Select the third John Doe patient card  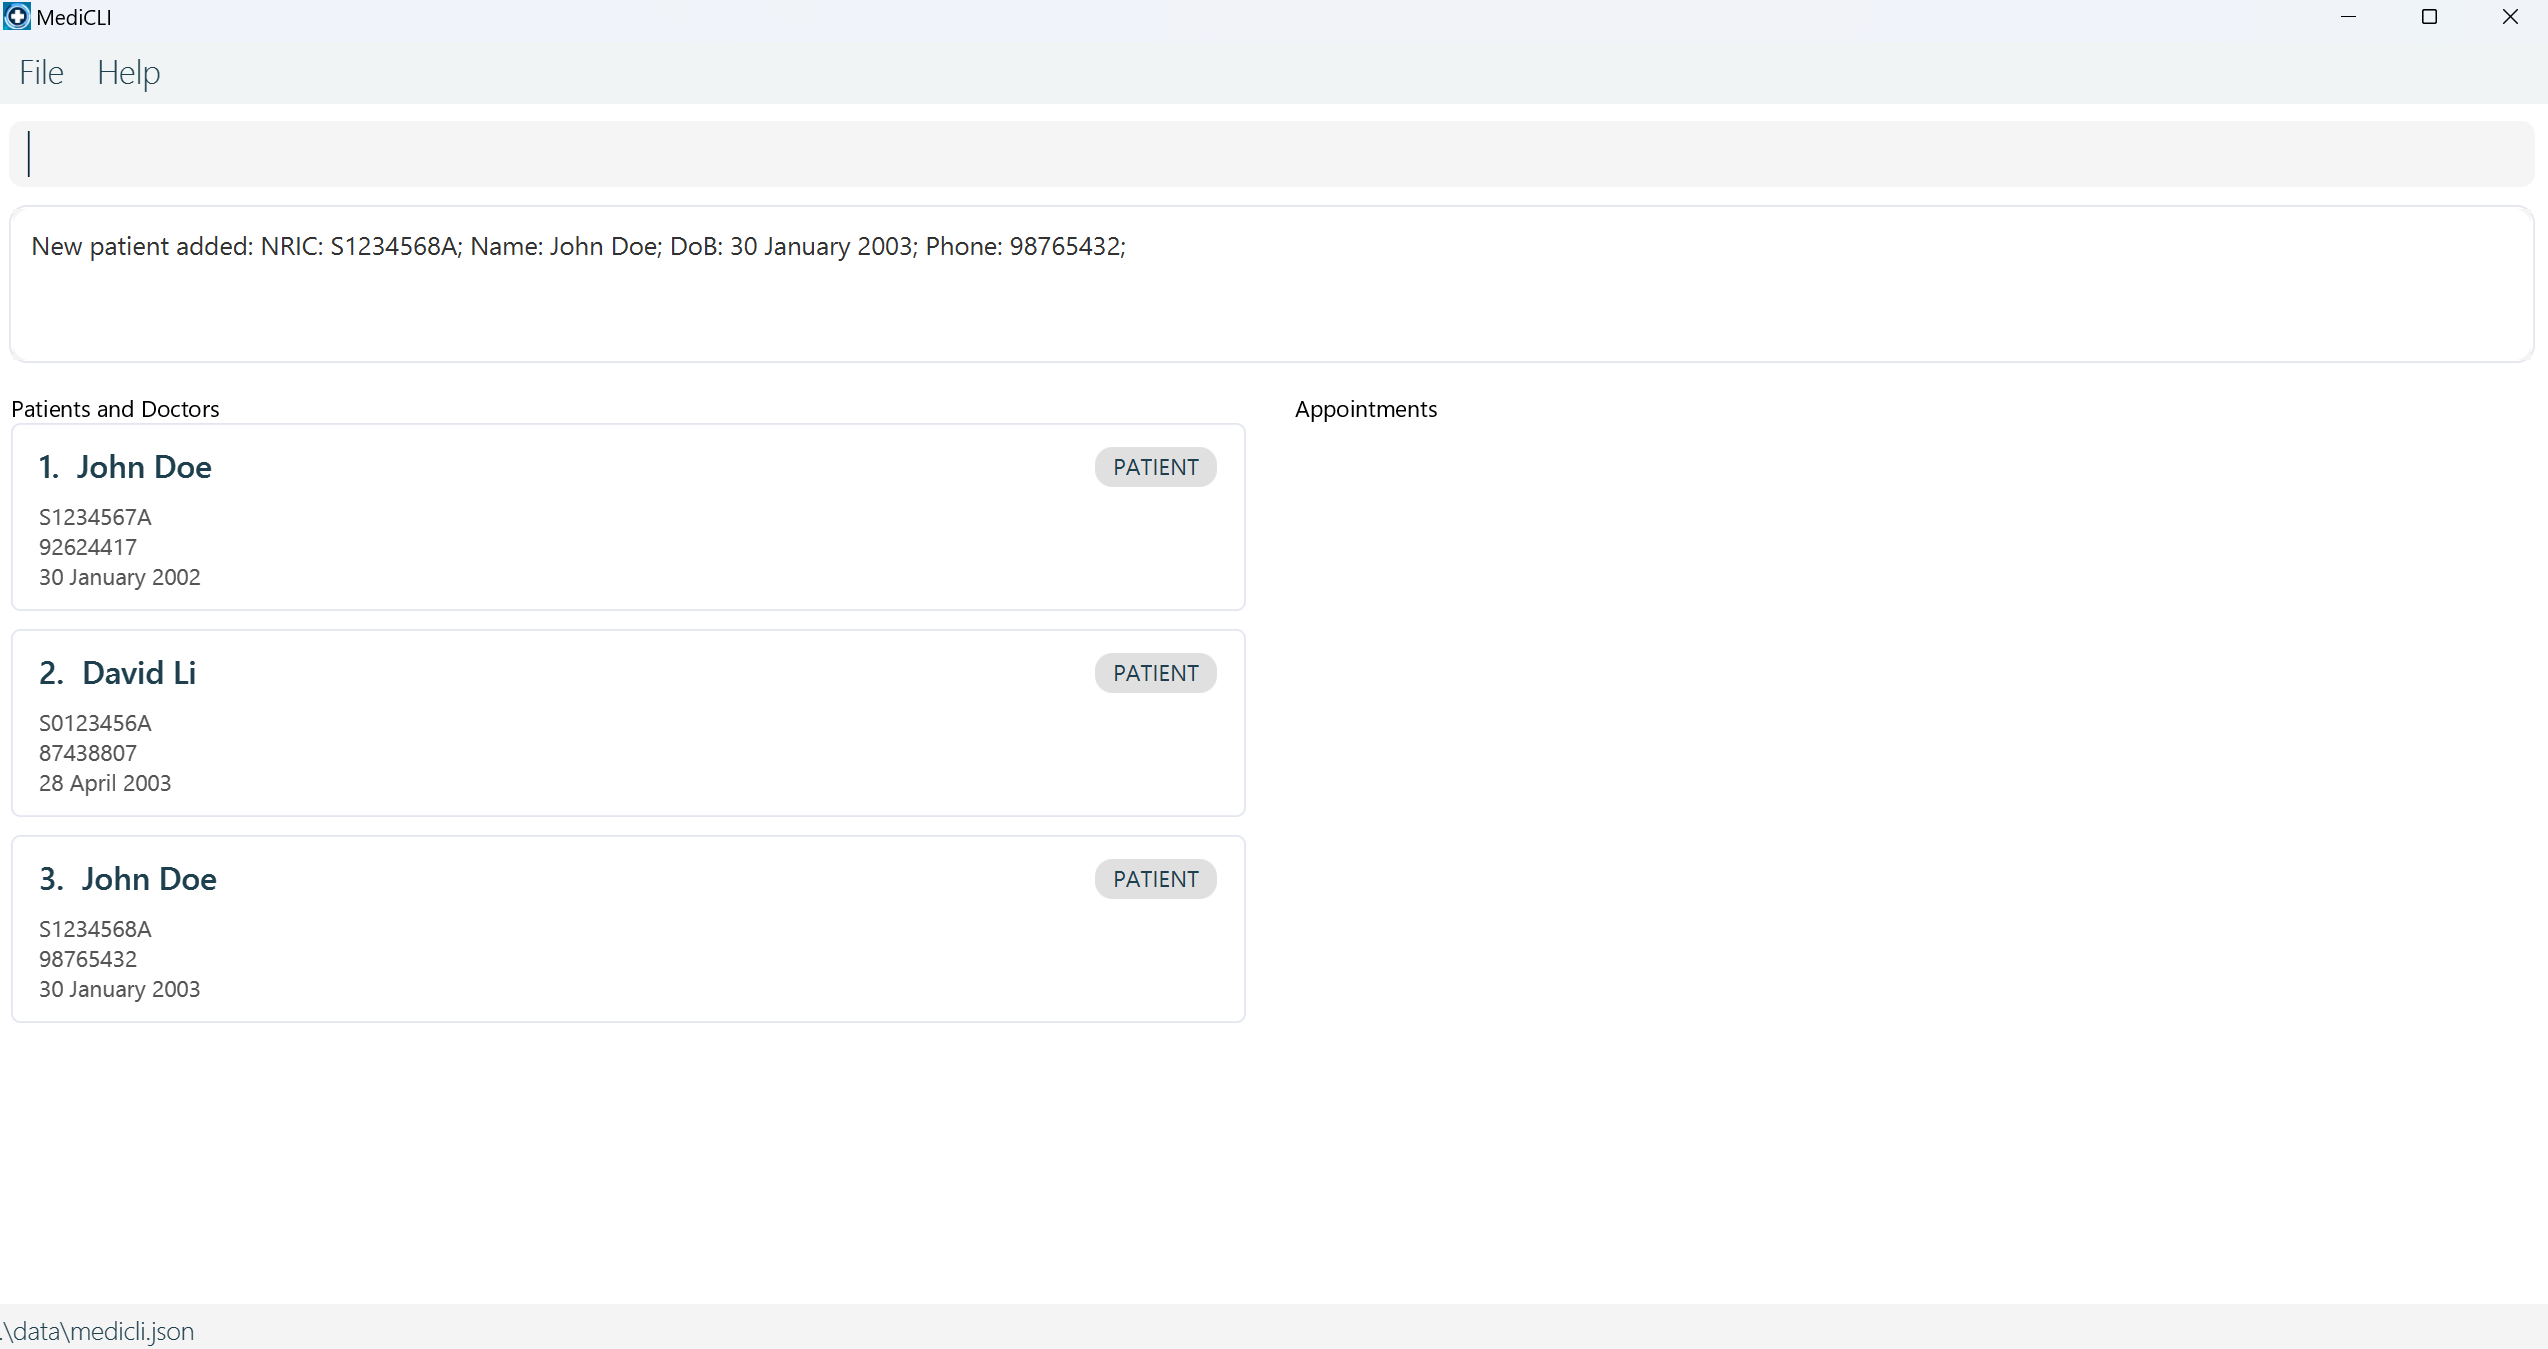pyautogui.click(x=628, y=929)
